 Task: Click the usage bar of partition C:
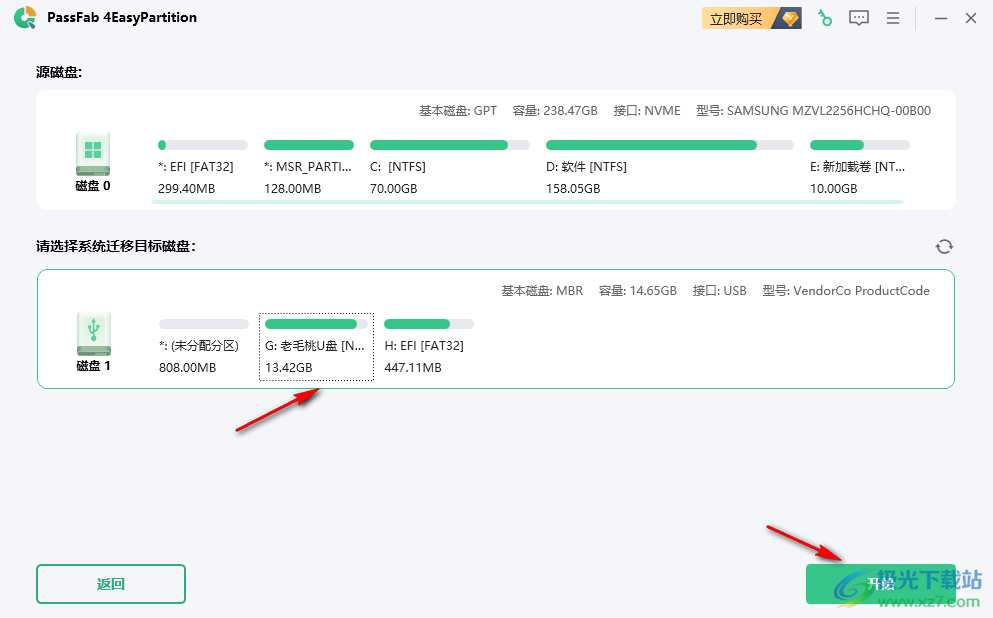click(450, 145)
